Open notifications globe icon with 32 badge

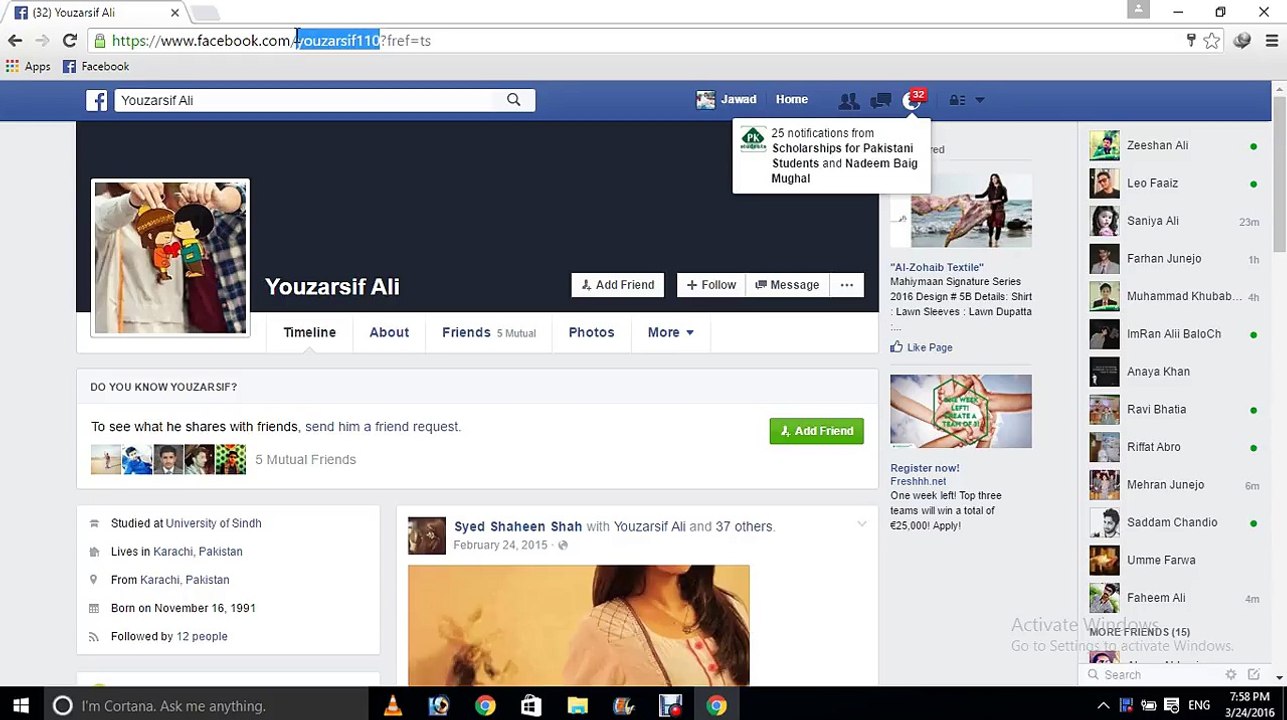tap(912, 100)
